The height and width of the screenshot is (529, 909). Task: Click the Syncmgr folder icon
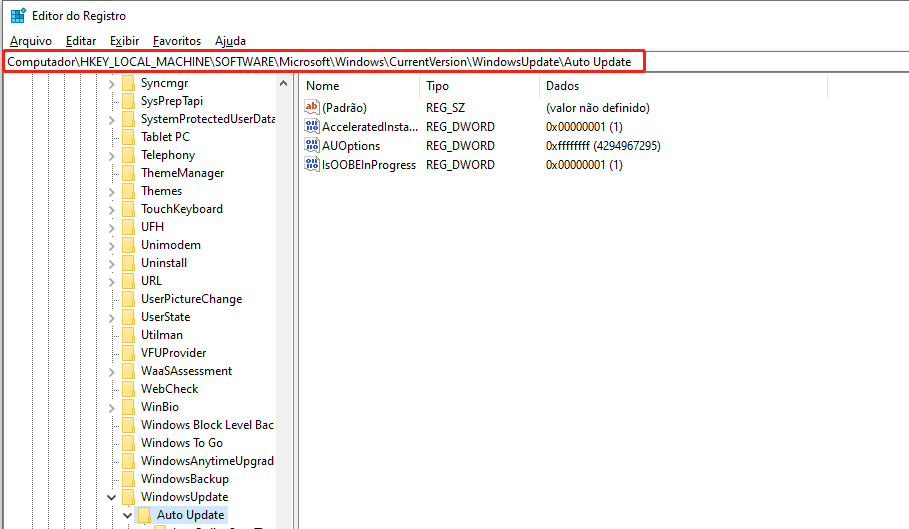click(x=129, y=83)
